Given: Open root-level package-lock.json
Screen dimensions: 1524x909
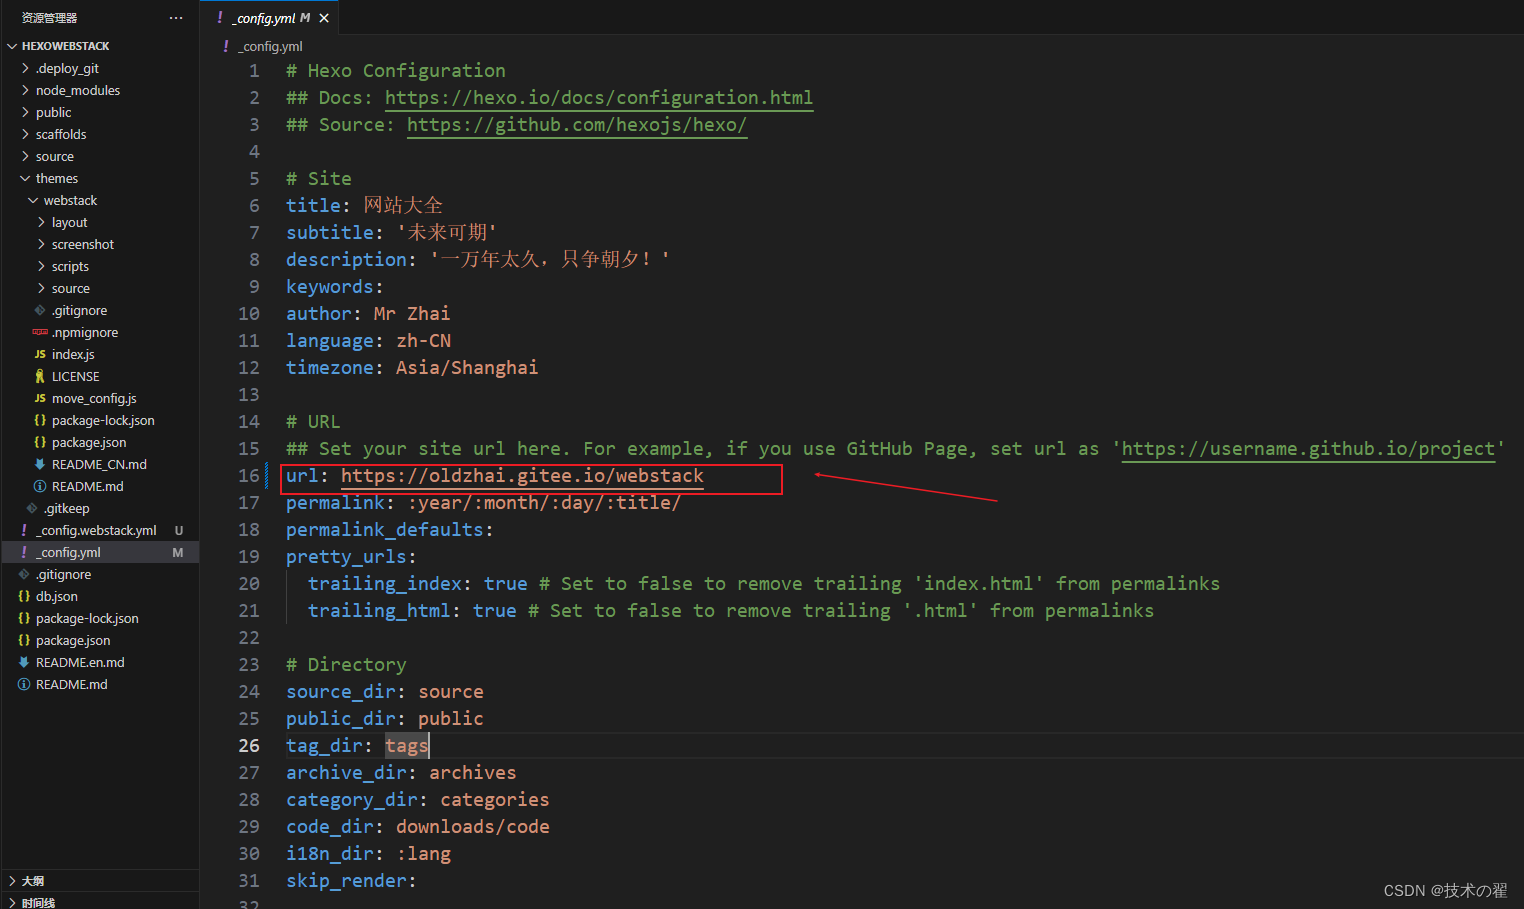Looking at the screenshot, I should [x=87, y=618].
